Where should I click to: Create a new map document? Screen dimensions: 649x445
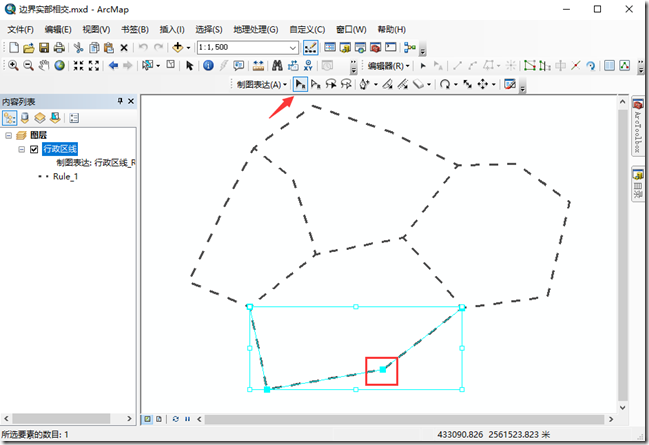14,48
